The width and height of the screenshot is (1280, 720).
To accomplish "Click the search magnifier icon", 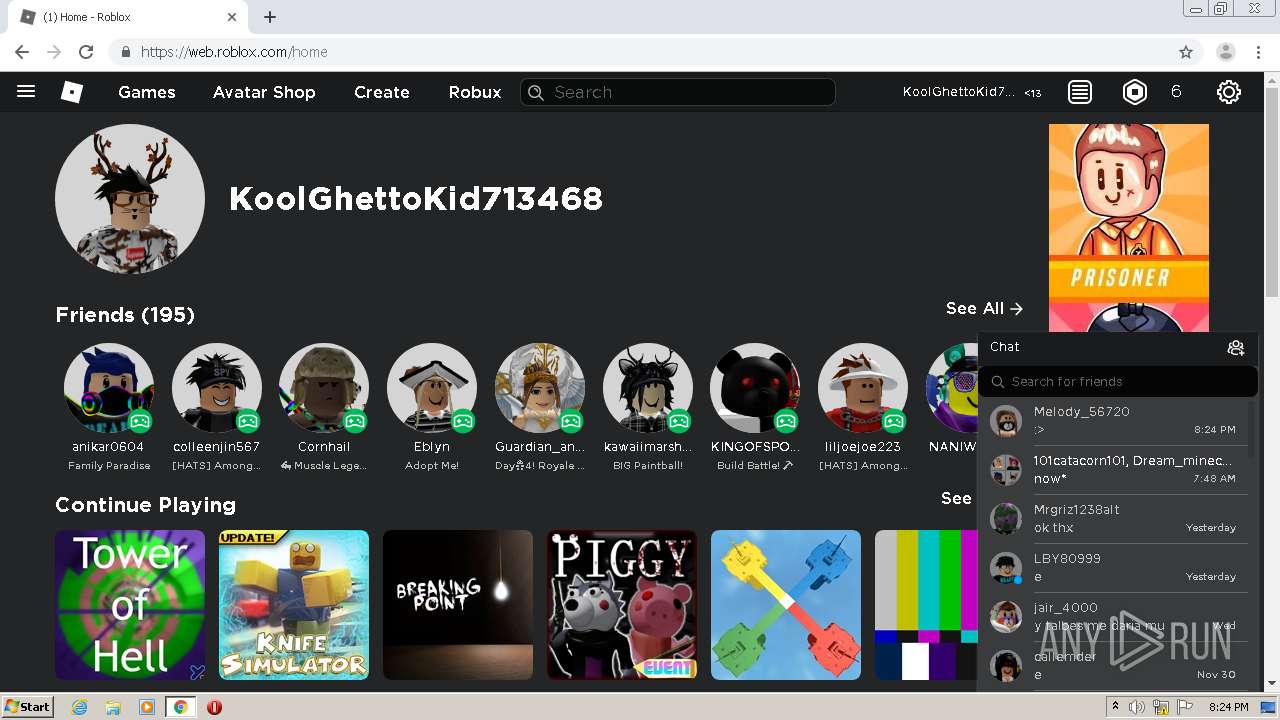I will tap(536, 92).
